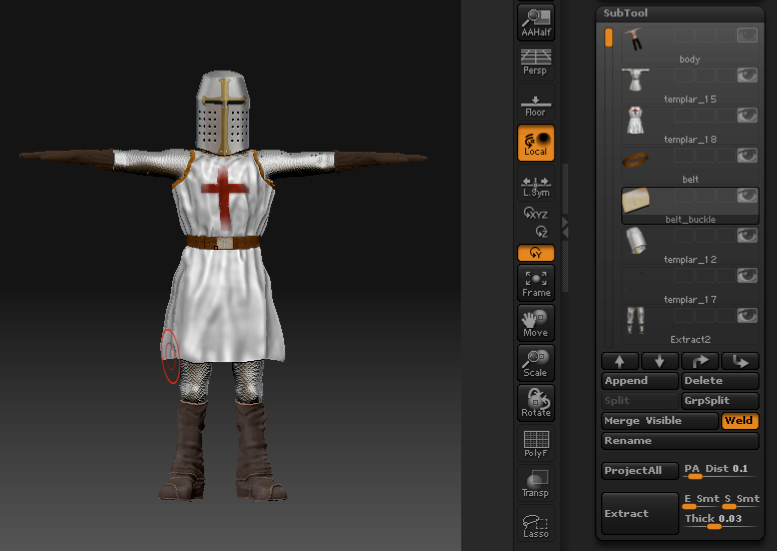This screenshot has width=777, height=551.
Task: Hide the belt_buckle subtool
Action: tap(747, 195)
